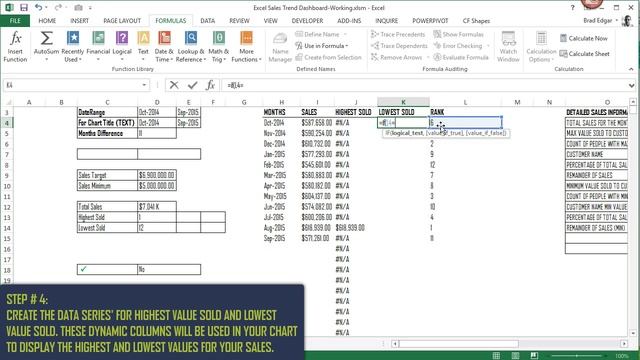Click Evaluate Formula
Image resolution: width=640 pixels, height=360 pixels.
461,57
